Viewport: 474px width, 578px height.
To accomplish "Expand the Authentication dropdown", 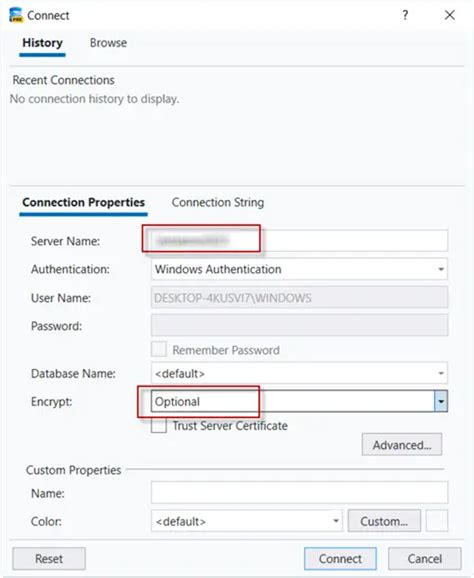I will (299, 269).
